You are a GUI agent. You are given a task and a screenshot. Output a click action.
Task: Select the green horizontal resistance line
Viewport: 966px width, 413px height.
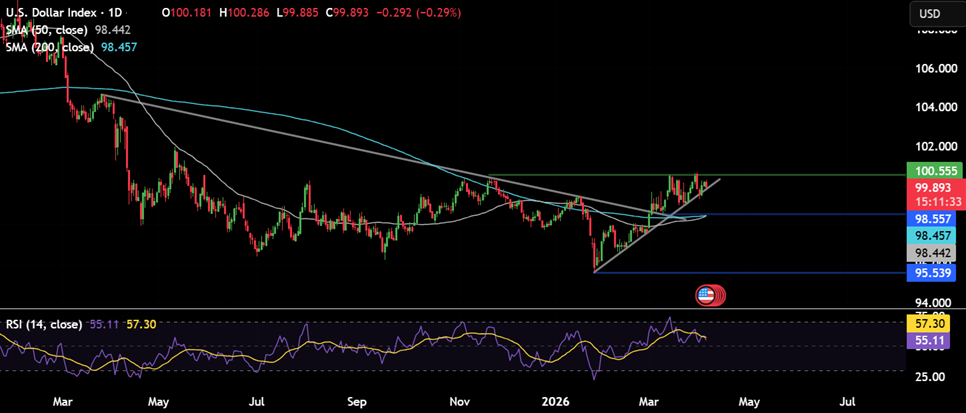tap(800, 175)
